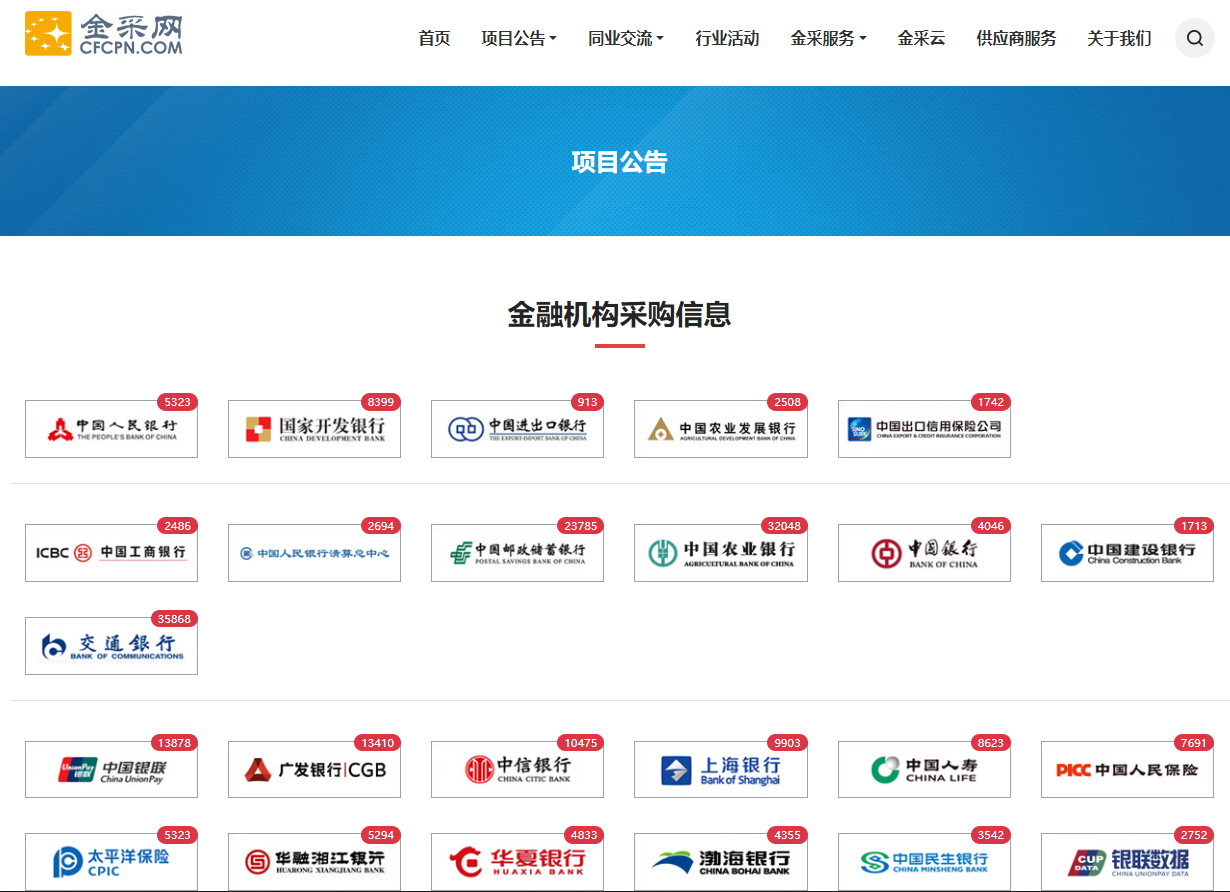Select the 华夏银行 Huaxia Bank logo
This screenshot has width=1230, height=892.
click(517, 862)
